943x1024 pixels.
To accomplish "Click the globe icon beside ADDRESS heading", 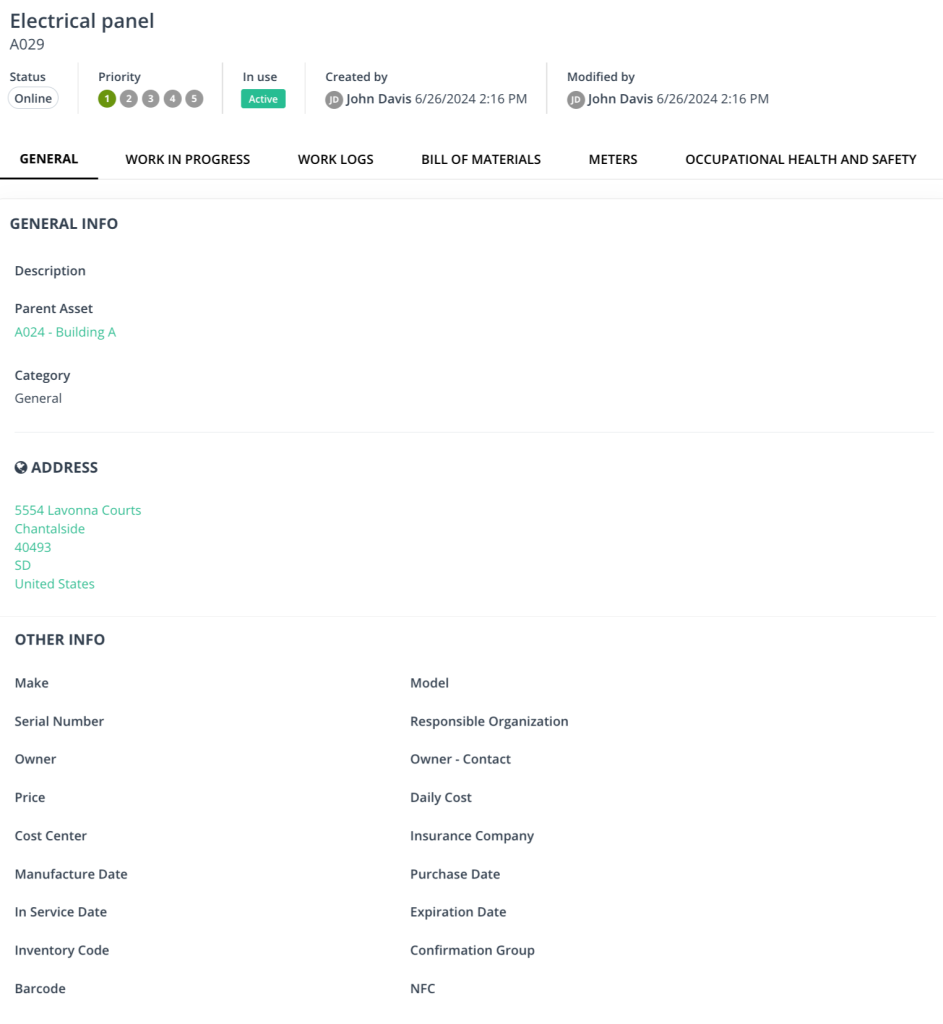I will (x=21, y=467).
